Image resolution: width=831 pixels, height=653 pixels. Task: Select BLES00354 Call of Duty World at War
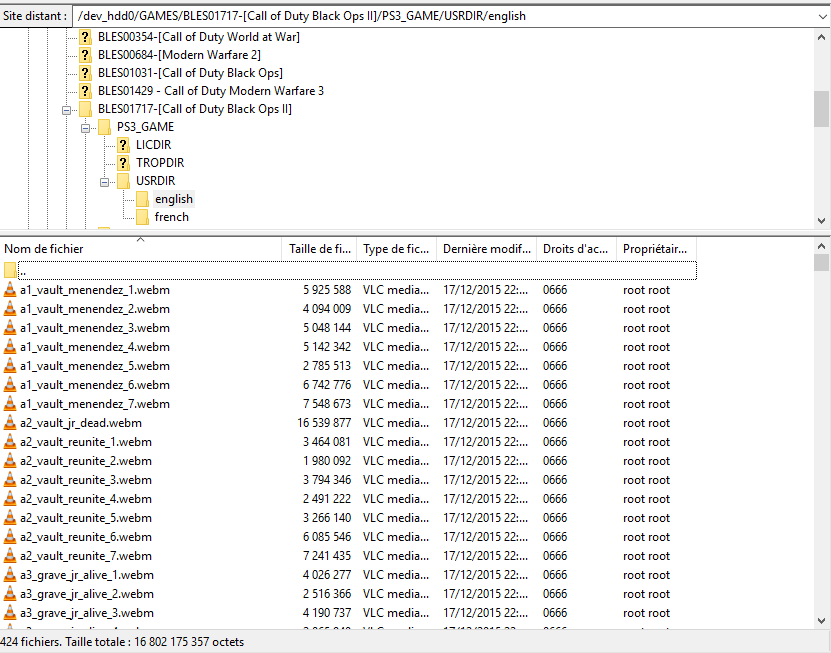pyautogui.click(x=199, y=37)
